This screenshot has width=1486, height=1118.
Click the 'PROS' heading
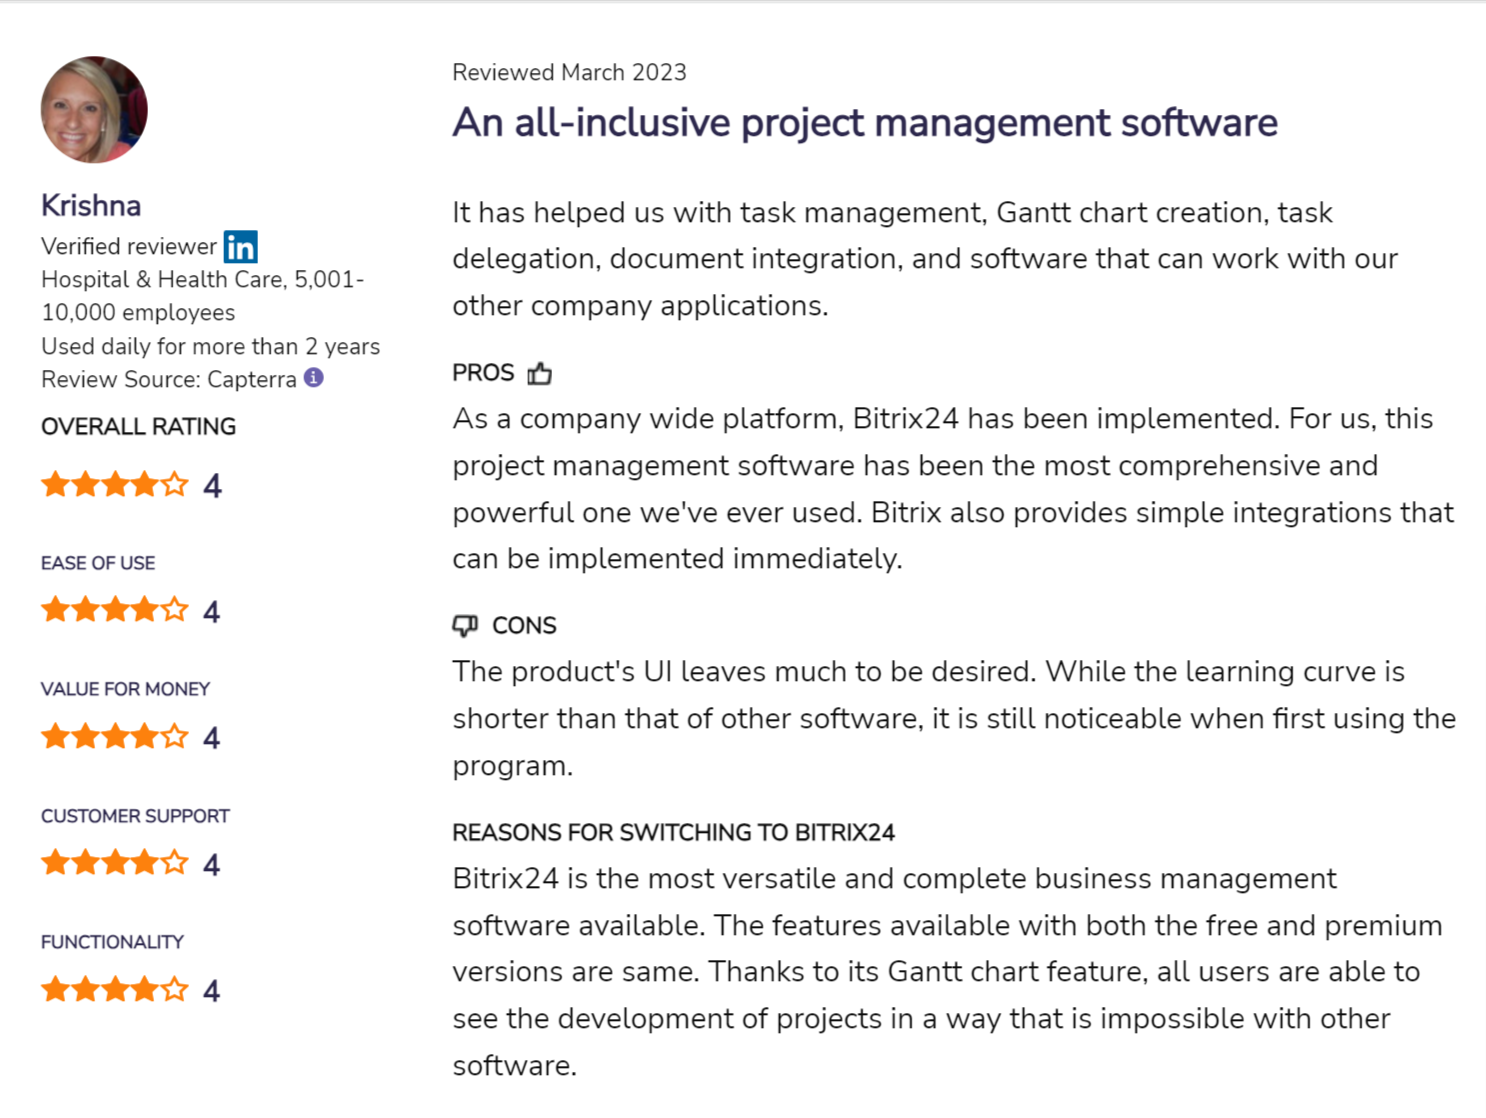[x=483, y=373]
